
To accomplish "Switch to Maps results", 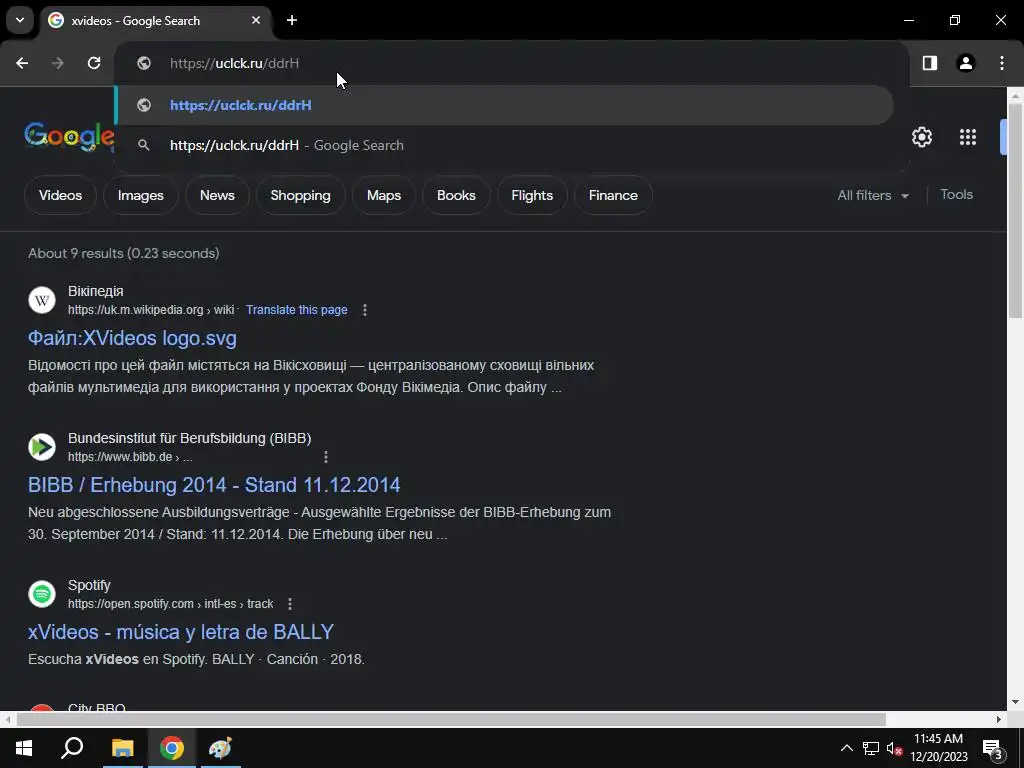I will [384, 195].
